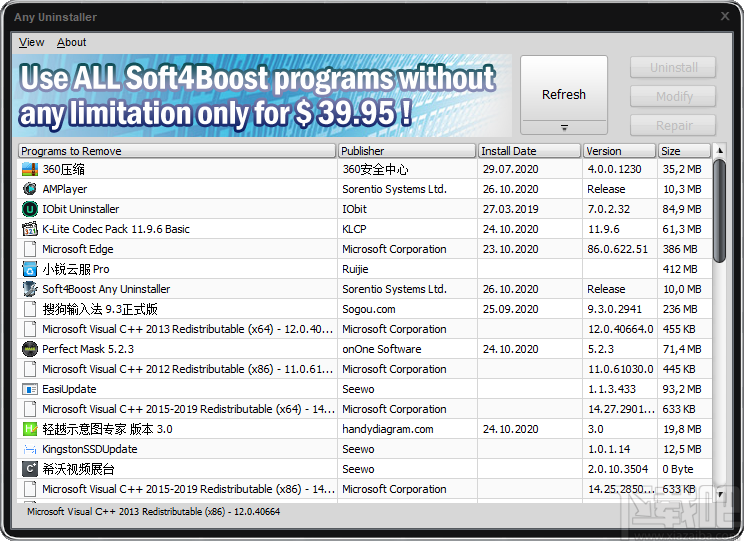Select 小锐云服 Pro program name
Screen dimensions: 744x541
[x=76, y=269]
